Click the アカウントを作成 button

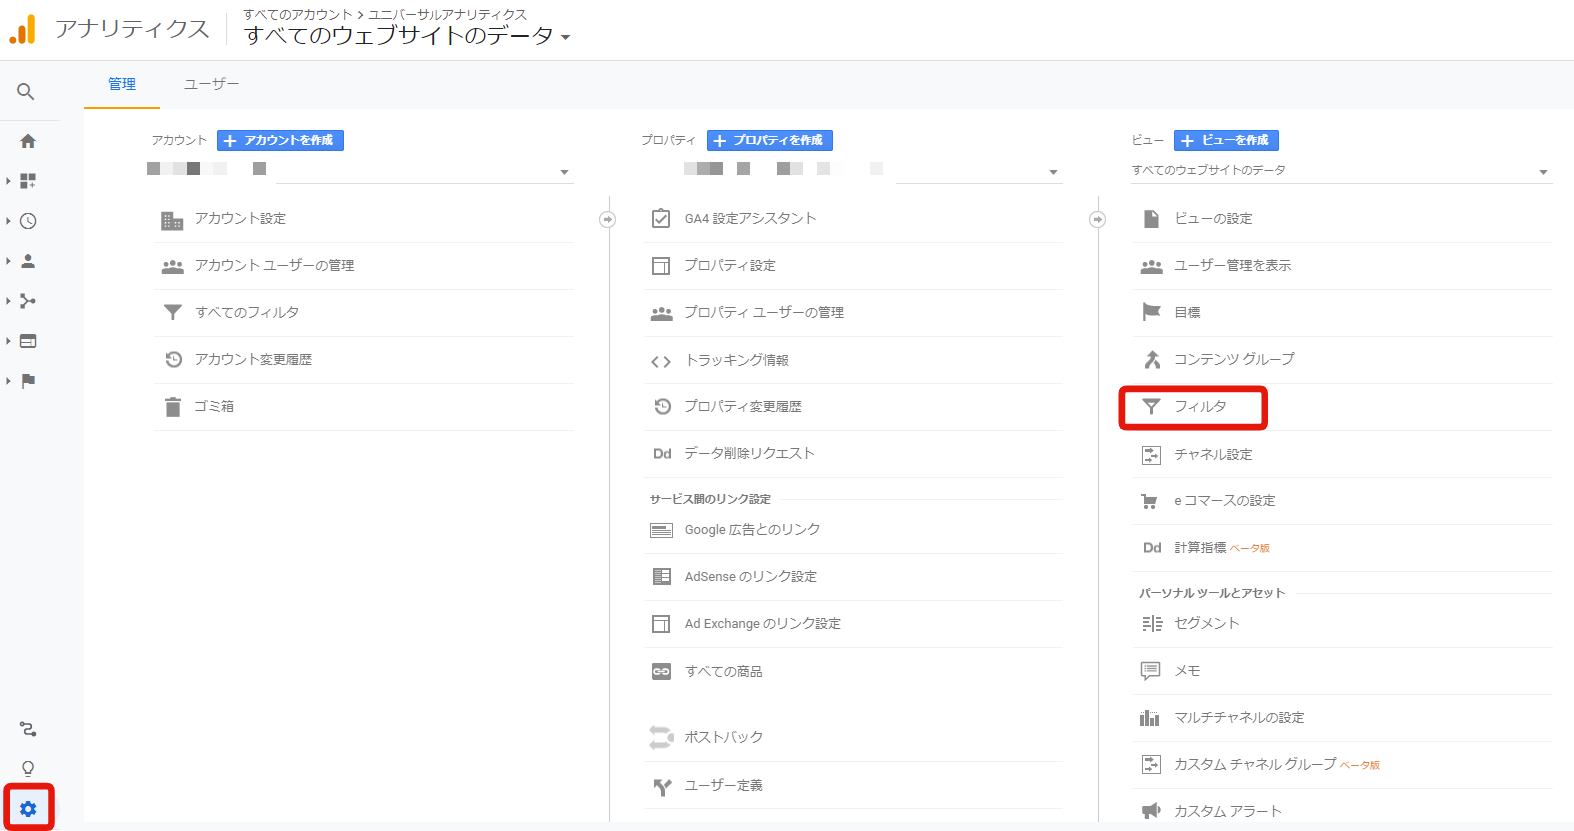pyautogui.click(x=280, y=140)
